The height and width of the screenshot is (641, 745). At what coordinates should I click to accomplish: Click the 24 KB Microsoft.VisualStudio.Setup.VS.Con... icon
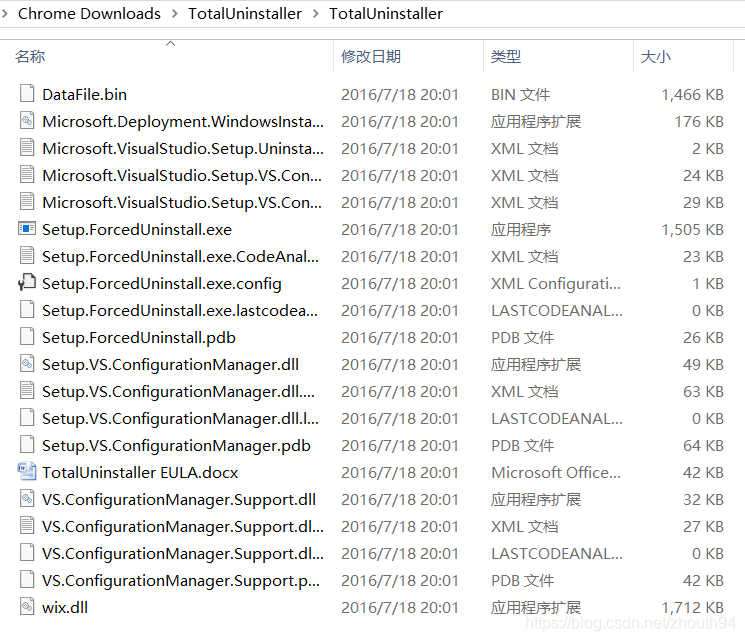[x=27, y=174]
